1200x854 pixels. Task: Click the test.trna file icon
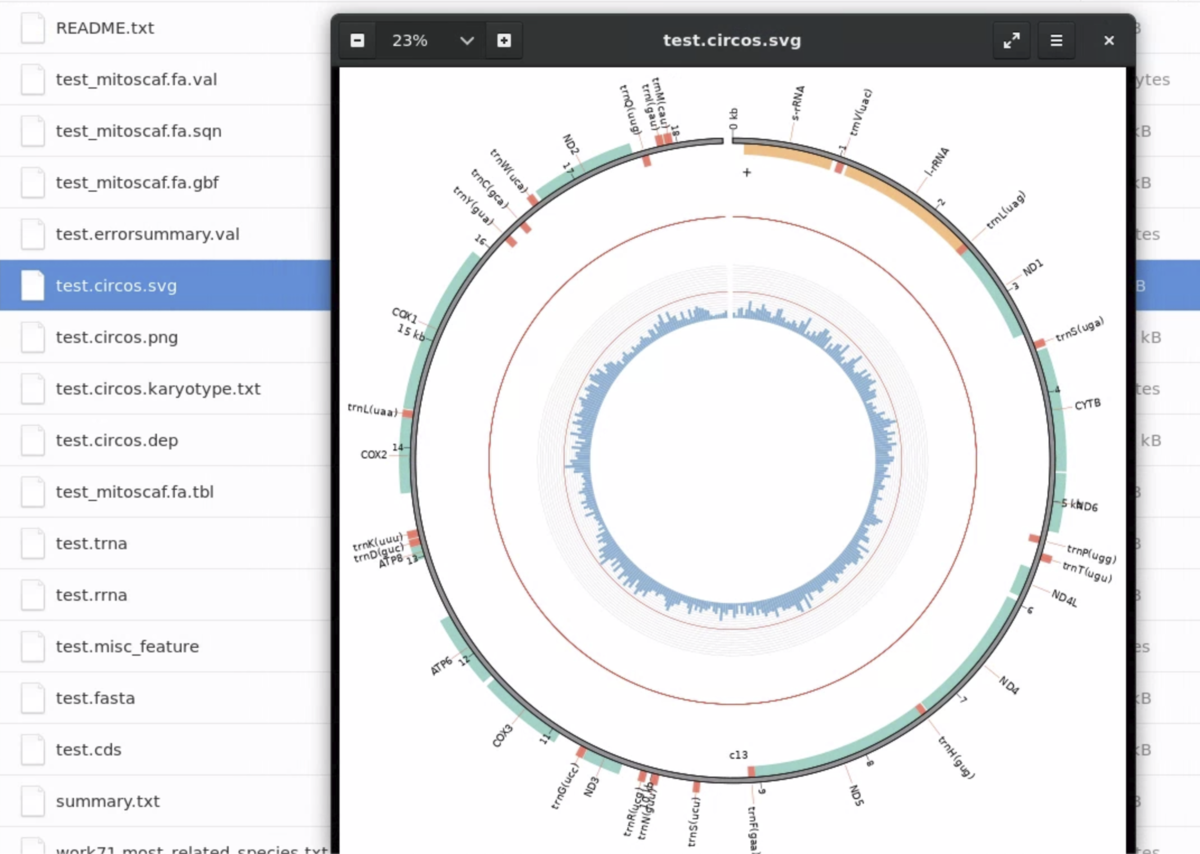(x=33, y=543)
